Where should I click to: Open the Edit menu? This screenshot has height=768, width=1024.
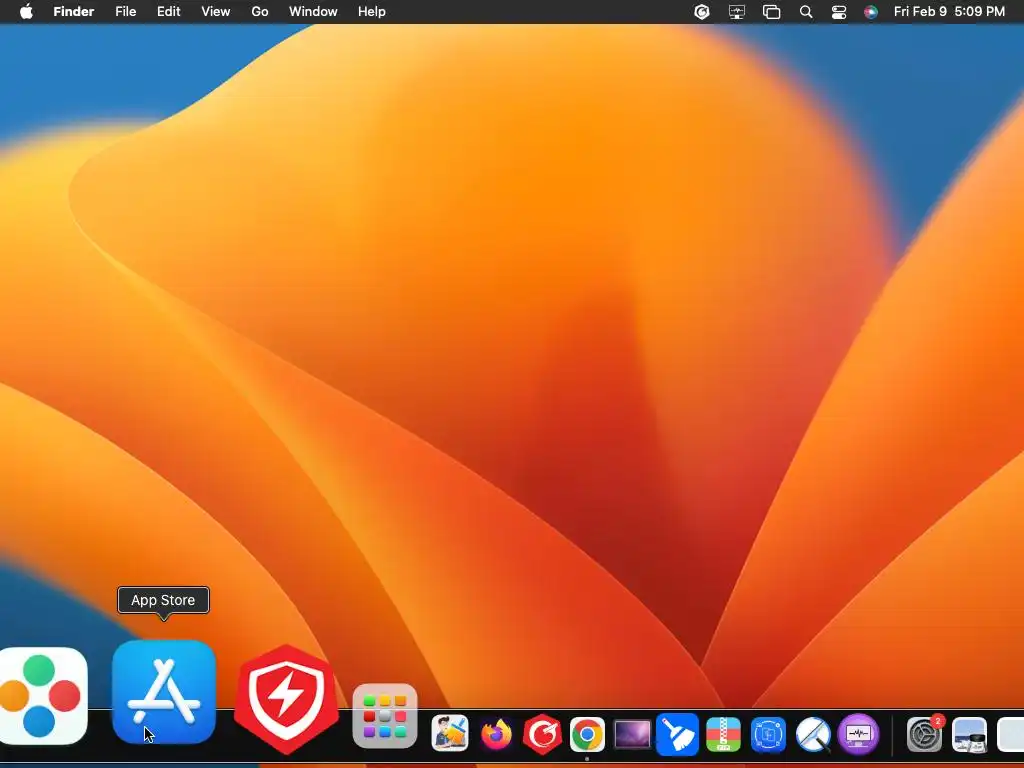click(x=168, y=12)
